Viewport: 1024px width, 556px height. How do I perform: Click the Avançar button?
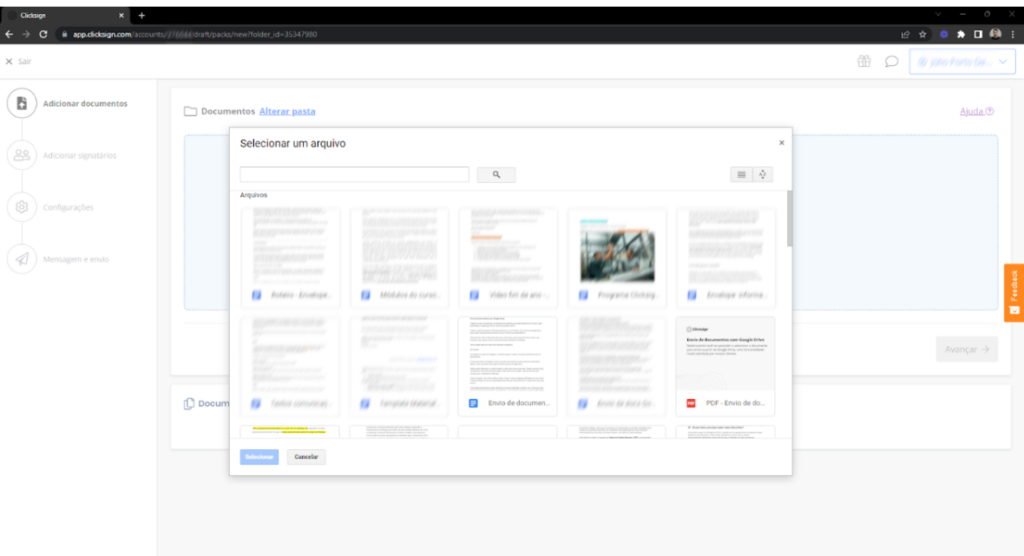pyautogui.click(x=967, y=350)
